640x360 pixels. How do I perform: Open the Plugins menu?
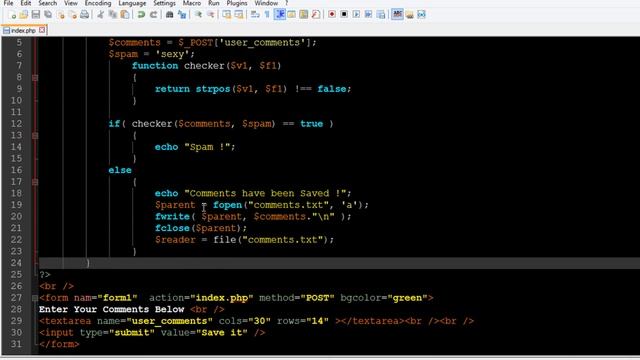pos(237,3)
